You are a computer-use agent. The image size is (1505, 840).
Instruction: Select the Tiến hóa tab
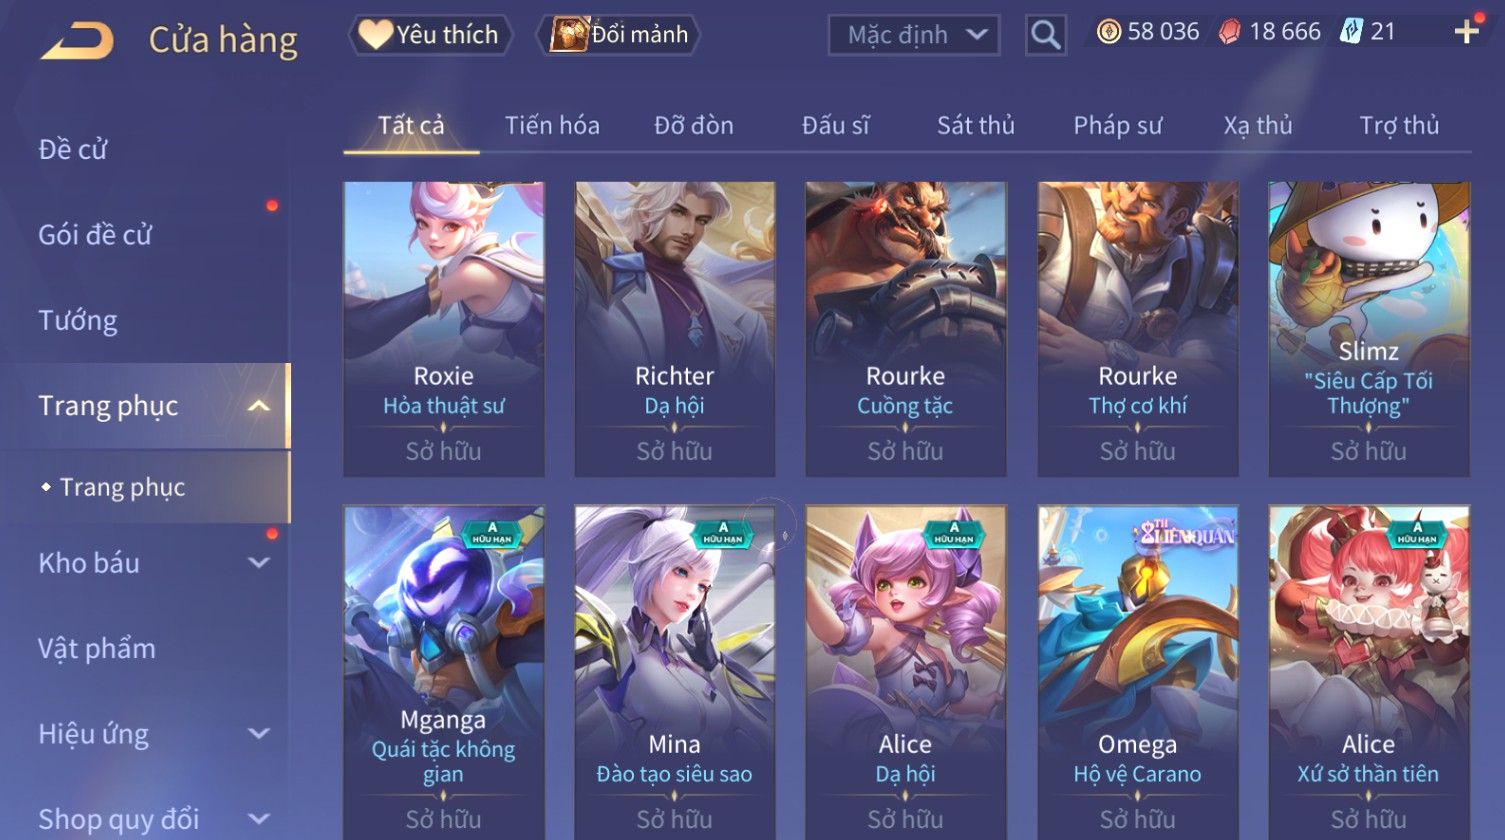point(552,125)
